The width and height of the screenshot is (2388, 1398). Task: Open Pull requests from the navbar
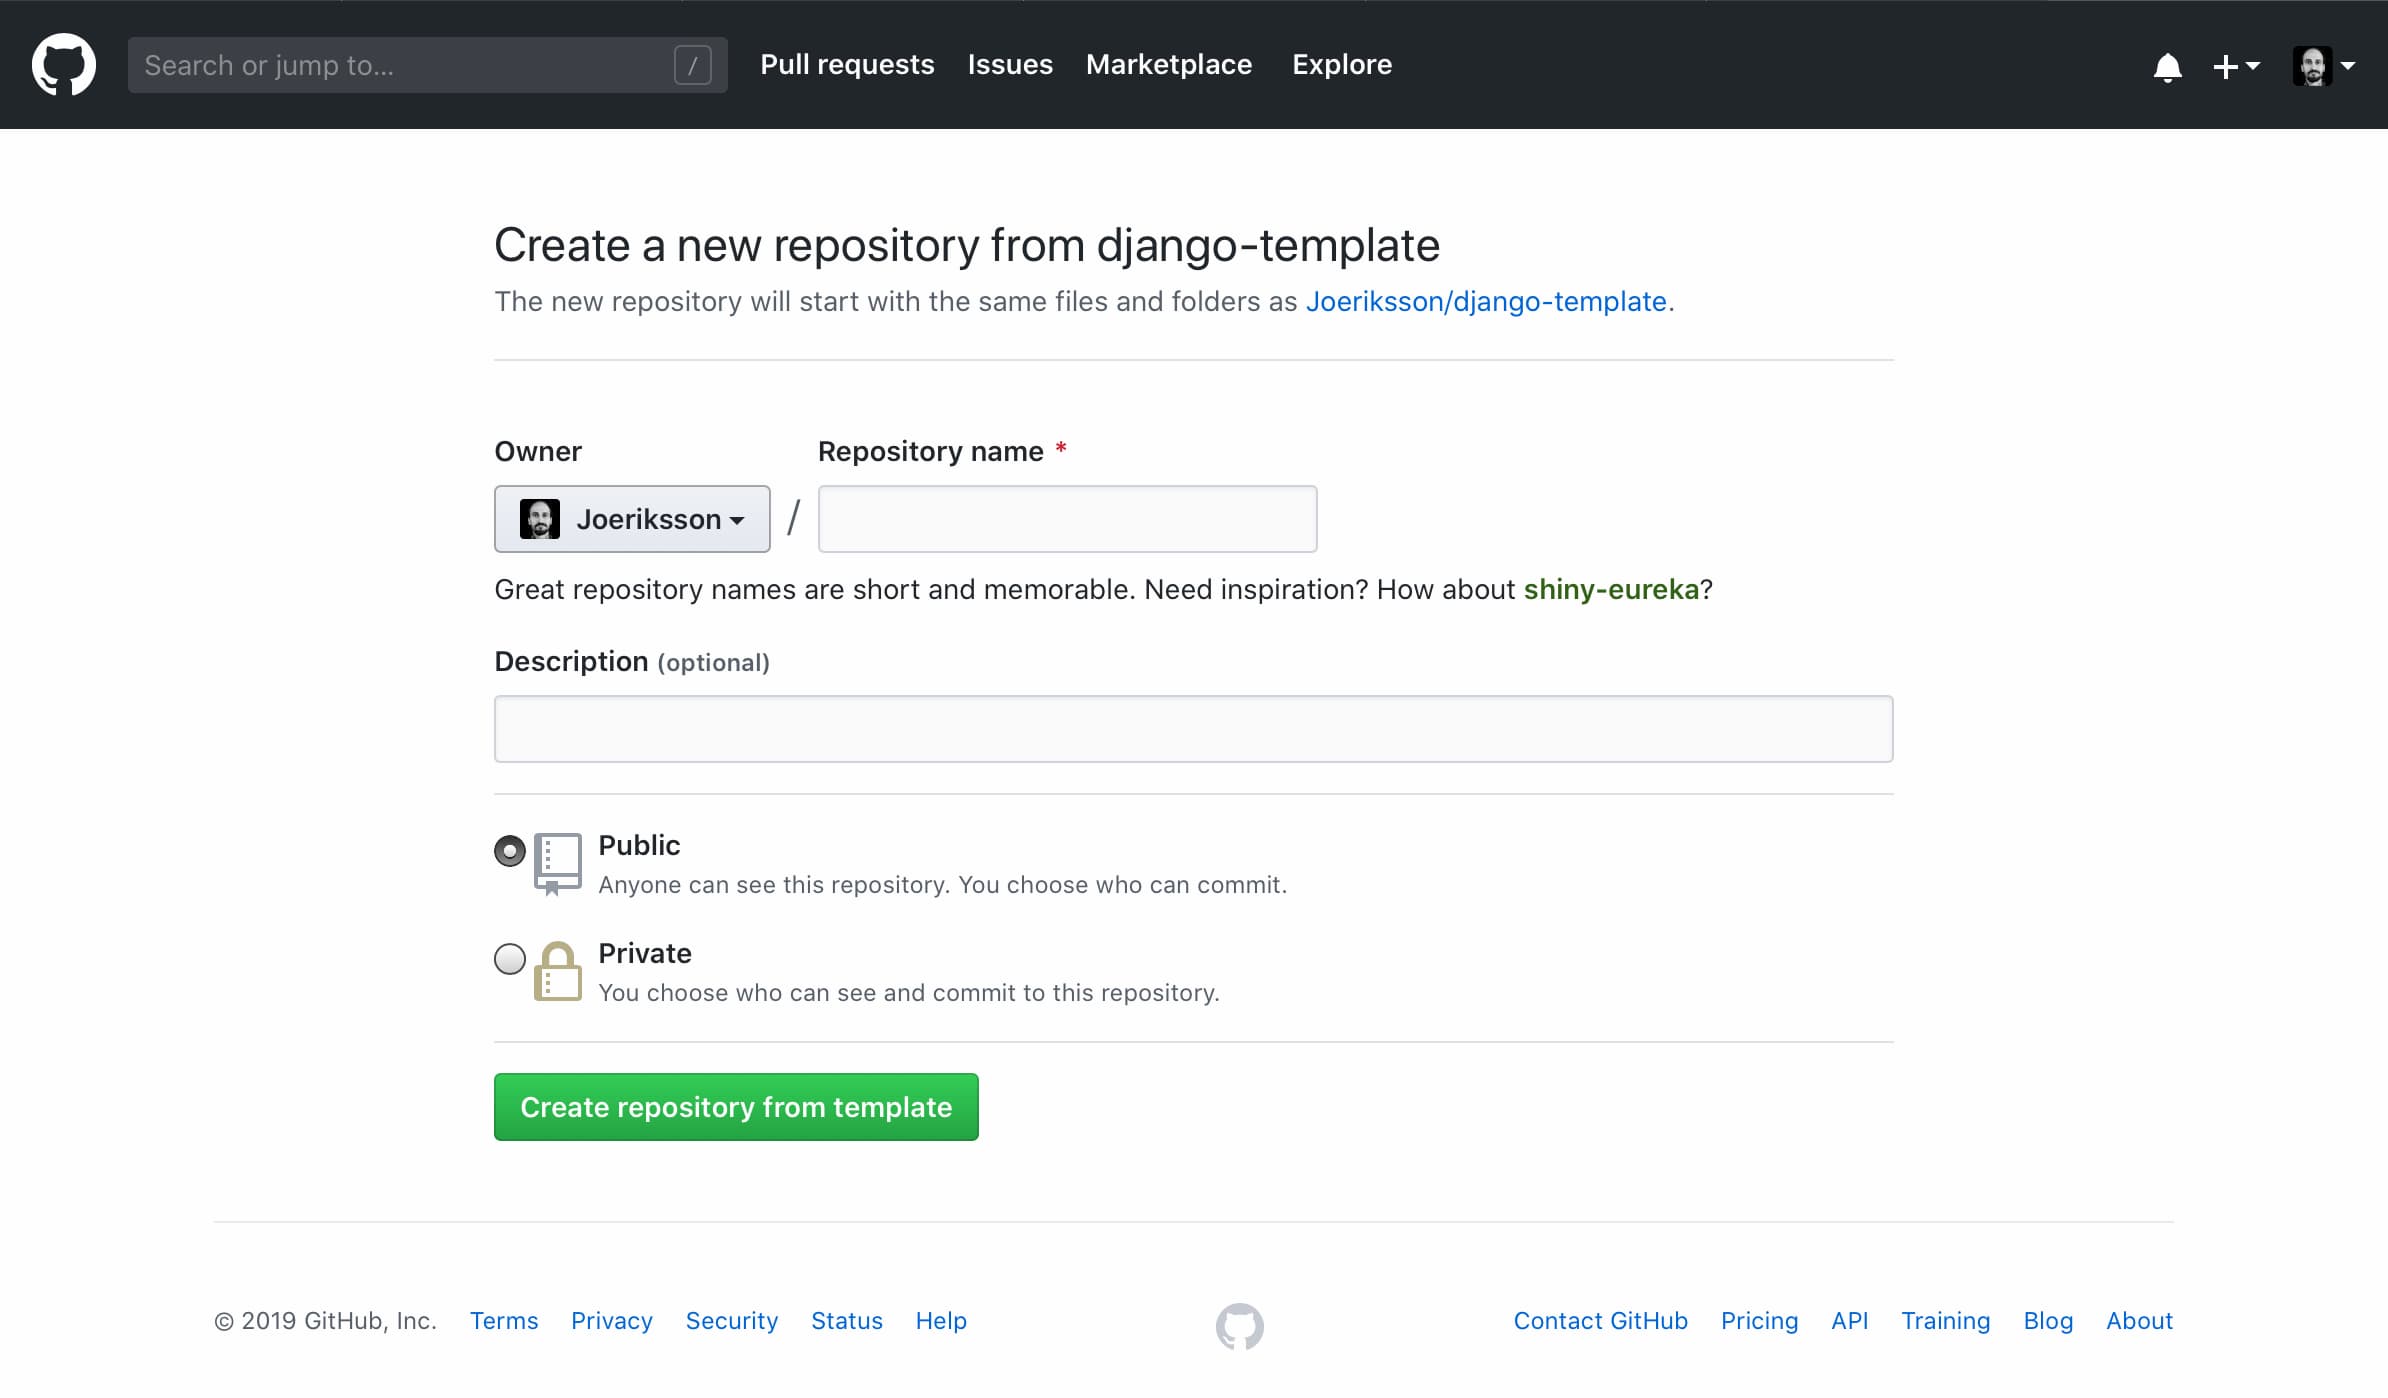[846, 64]
